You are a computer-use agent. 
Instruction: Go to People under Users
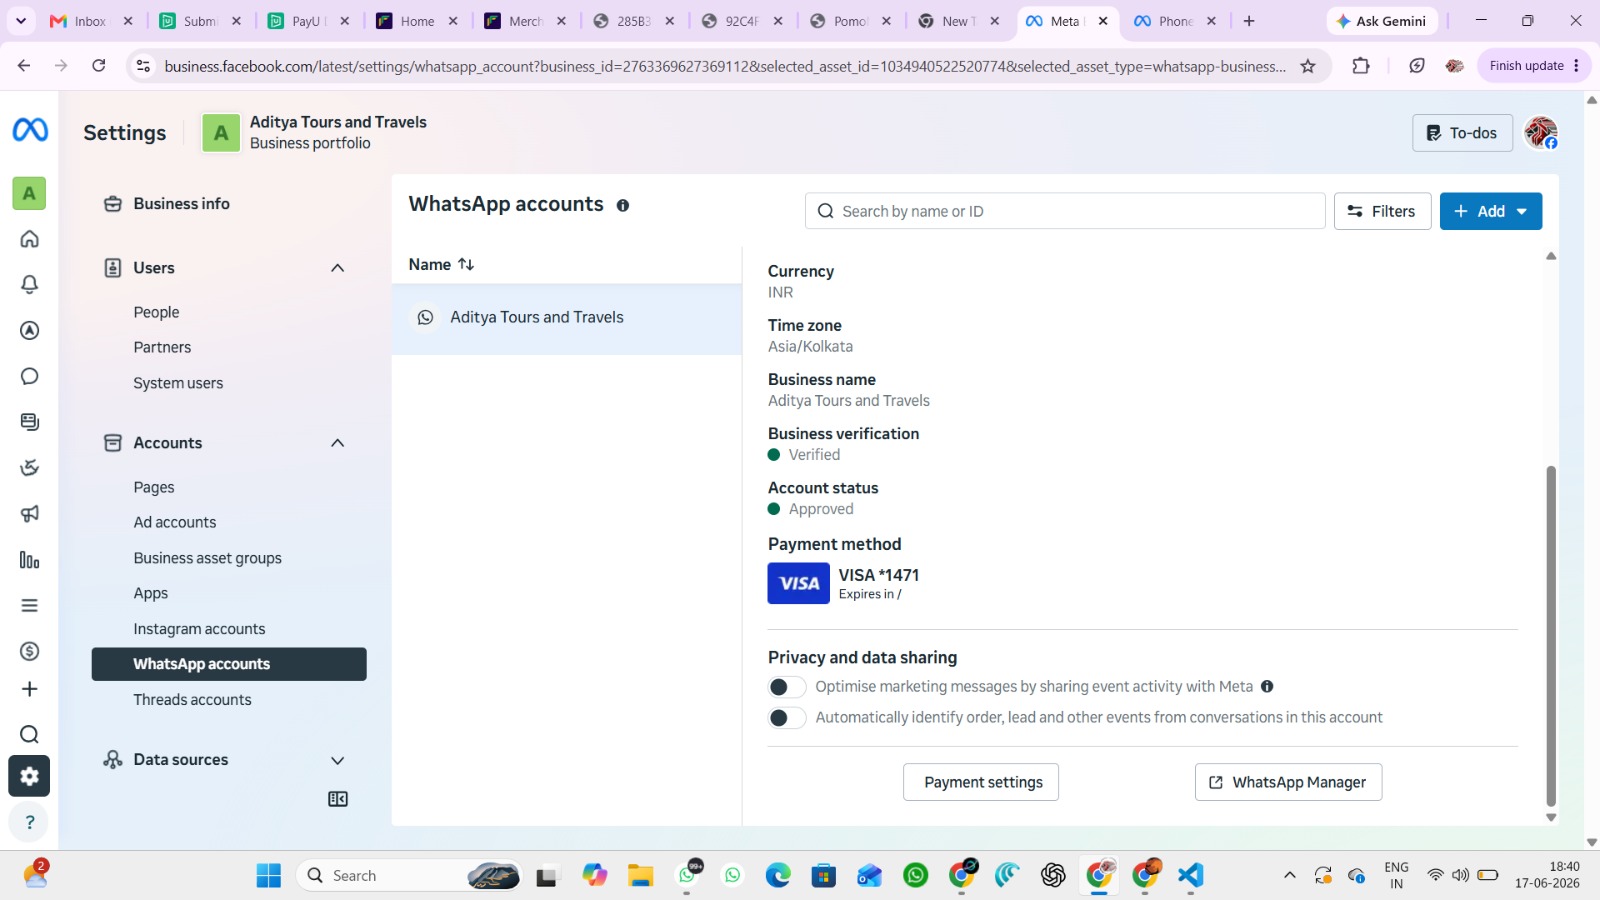click(x=157, y=312)
